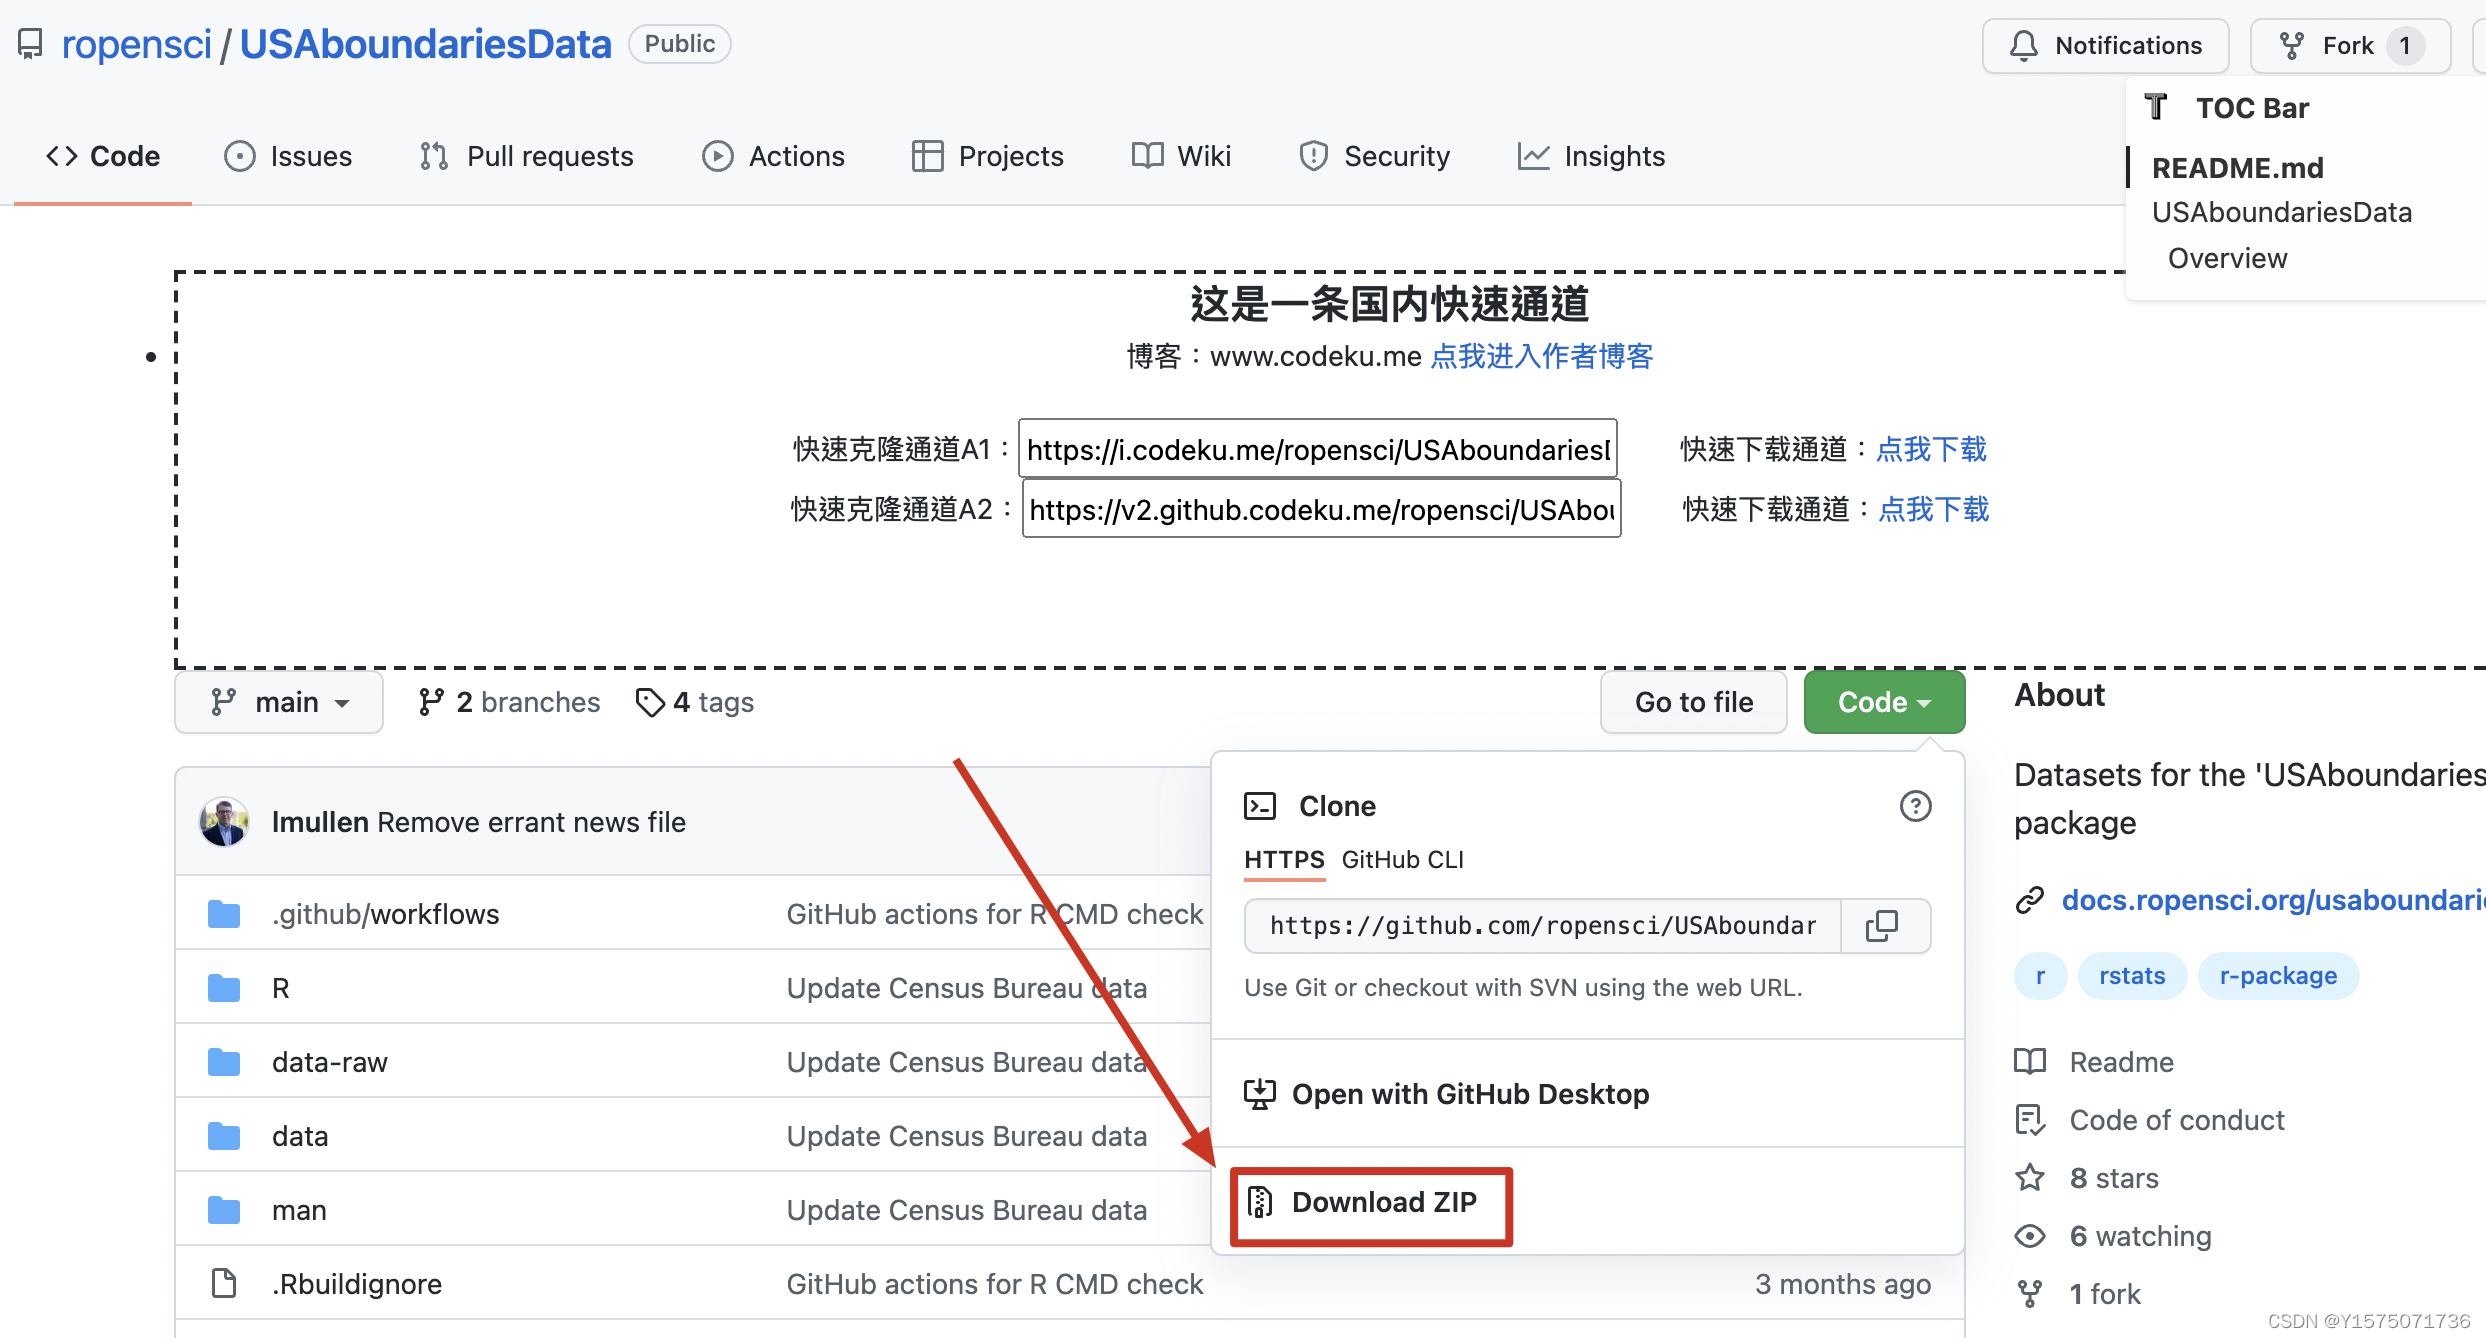Click the A2 row 点我下载 download link

coord(1933,509)
